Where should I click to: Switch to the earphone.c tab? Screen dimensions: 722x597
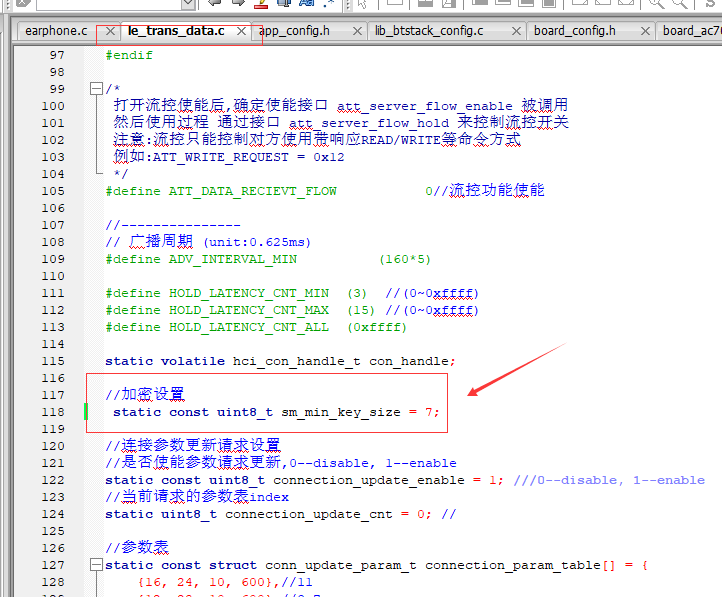tap(56, 31)
